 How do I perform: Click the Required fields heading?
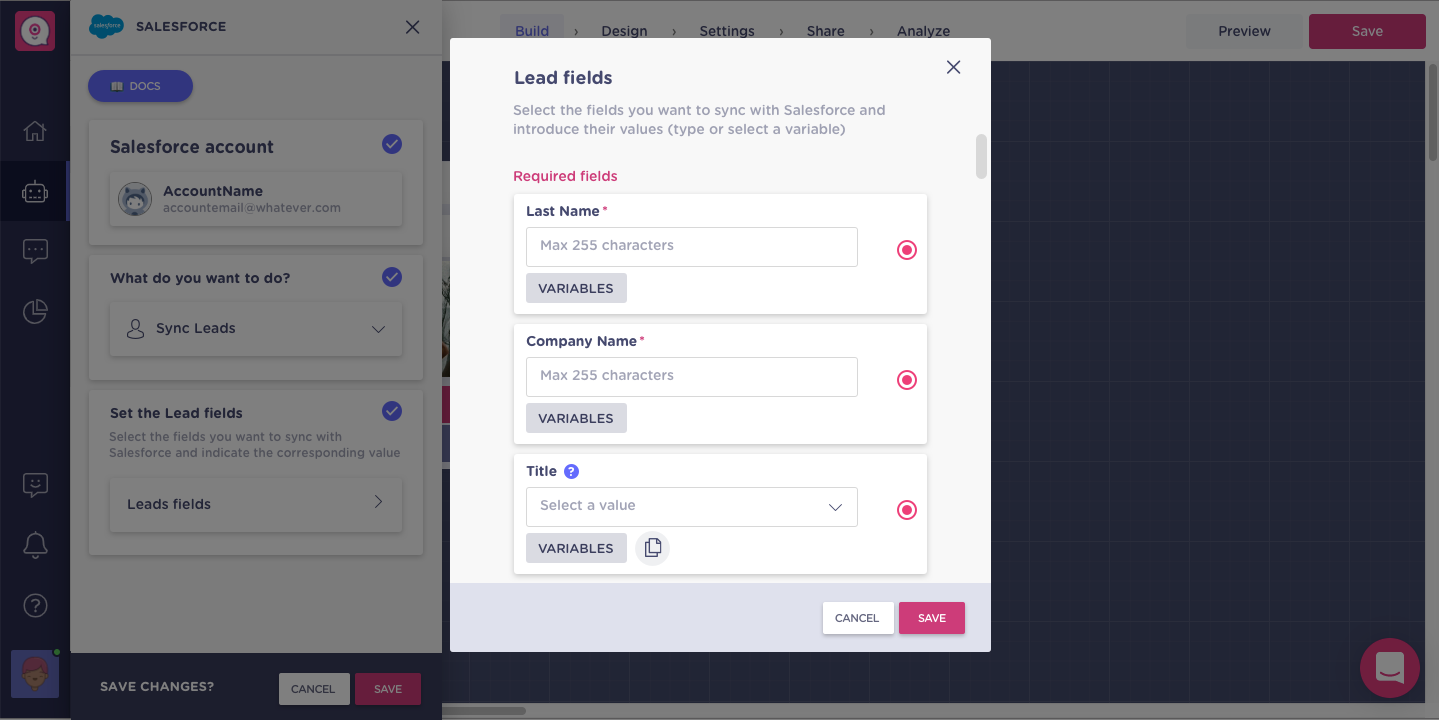[565, 176]
